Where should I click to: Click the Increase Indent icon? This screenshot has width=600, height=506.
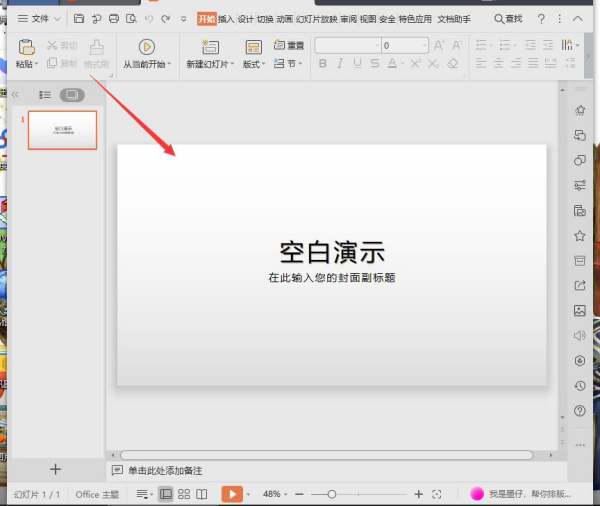click(548, 46)
